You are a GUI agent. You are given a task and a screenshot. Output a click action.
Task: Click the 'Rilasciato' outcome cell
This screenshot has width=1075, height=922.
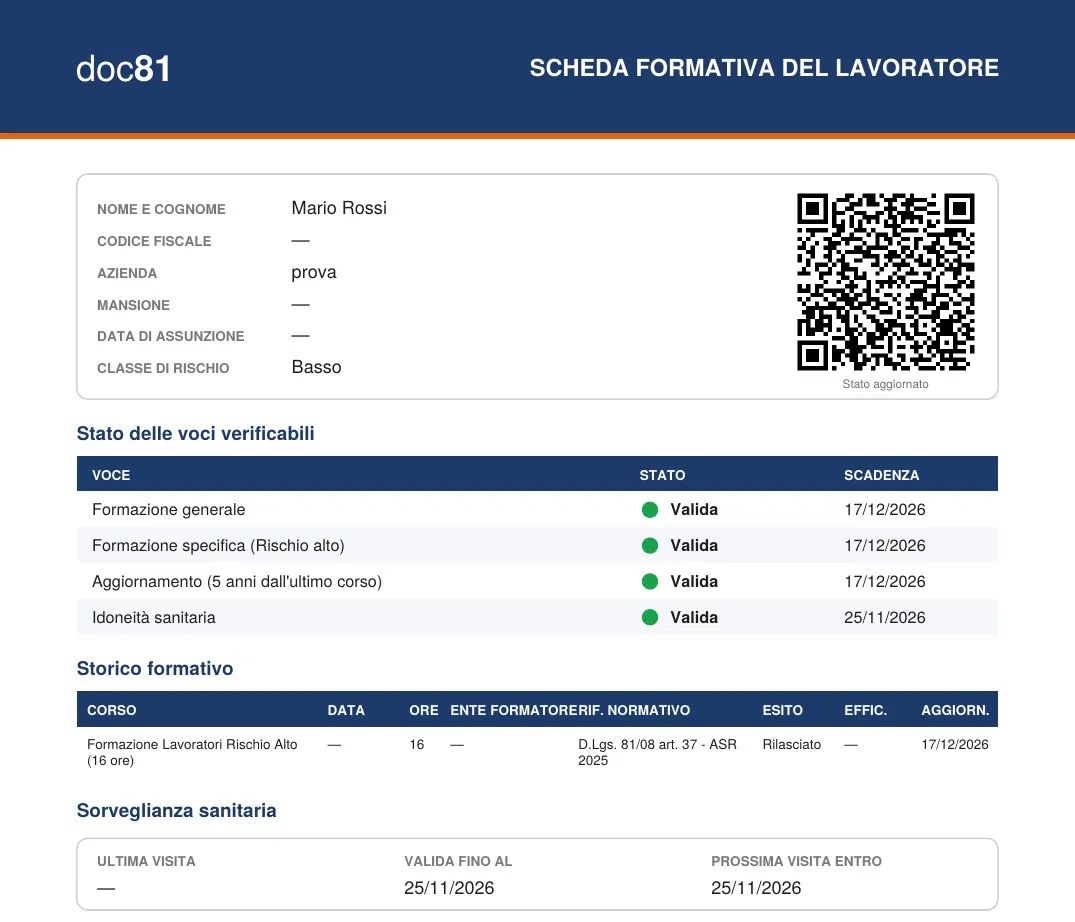click(x=791, y=744)
